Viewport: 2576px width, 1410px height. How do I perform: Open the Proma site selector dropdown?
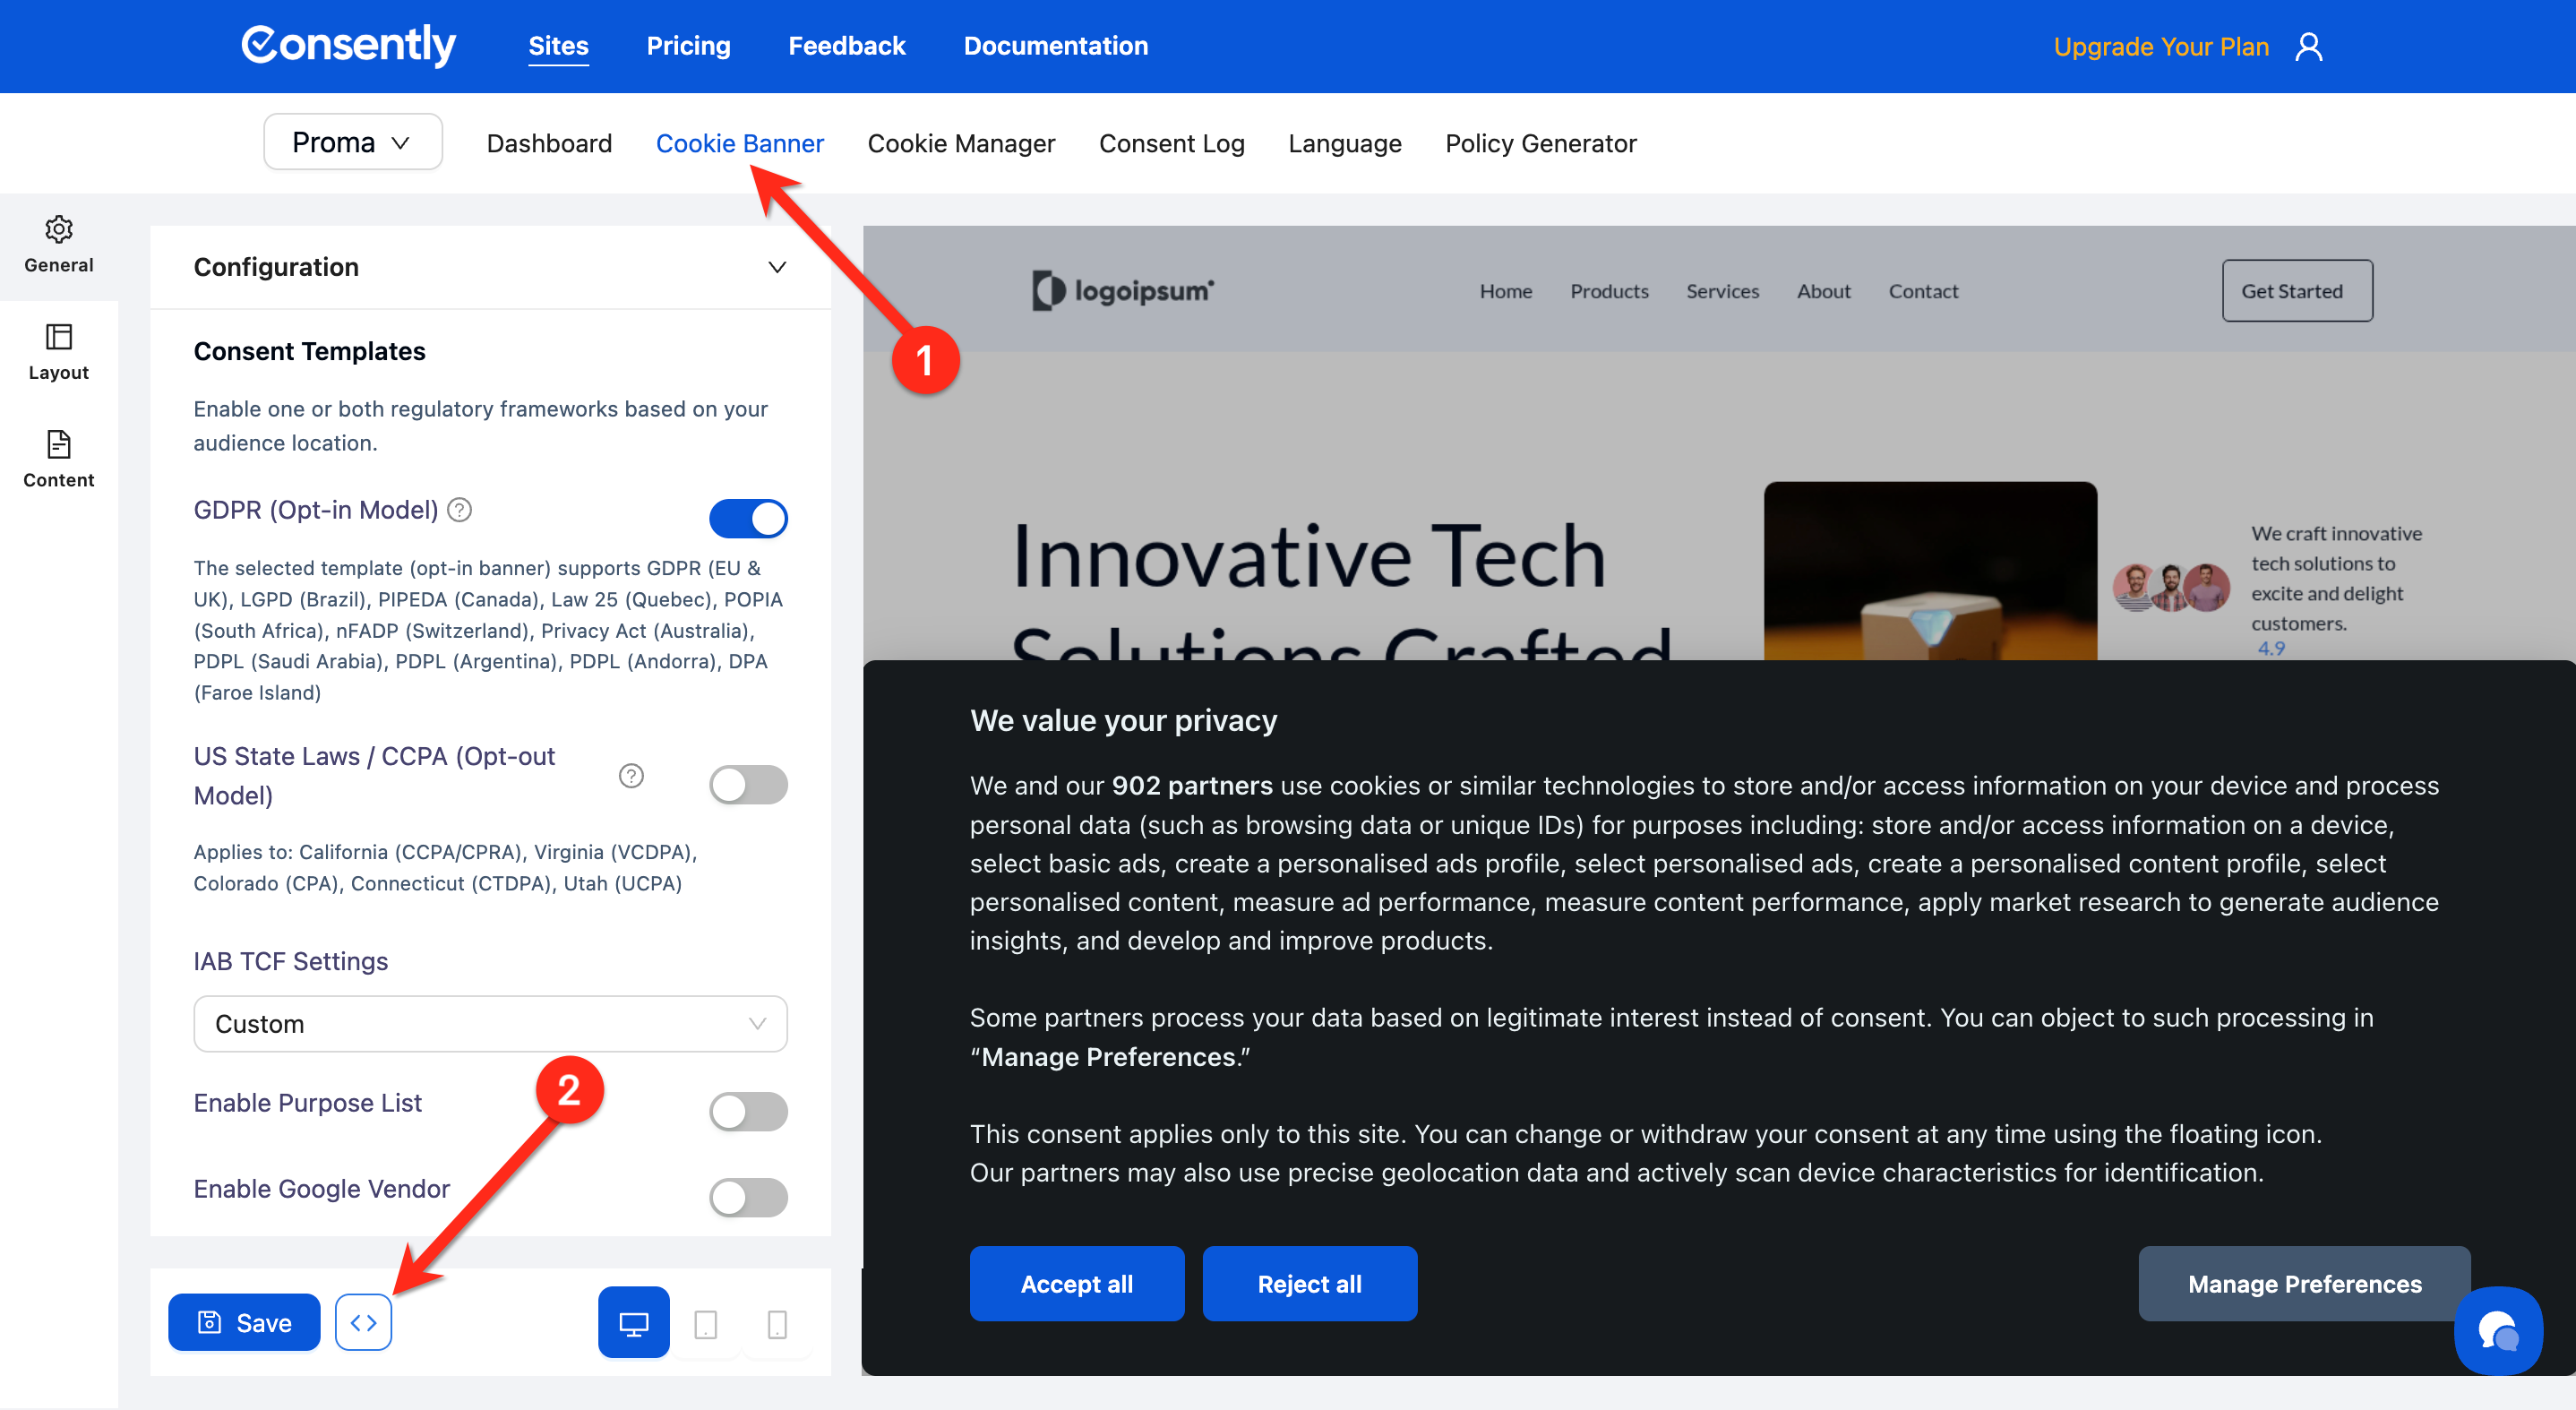[352, 143]
